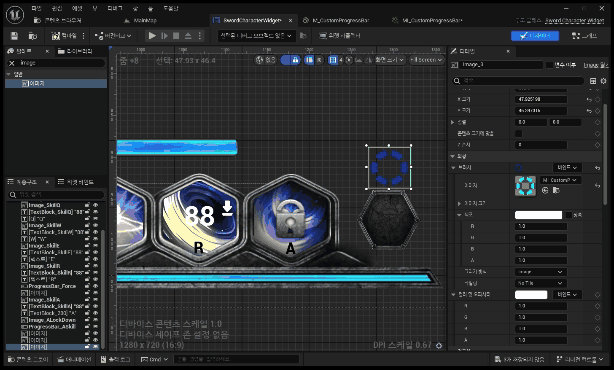This screenshot has height=370, width=614.
Task: Open the M_CustomP image asset dropdown
Action: [560, 180]
